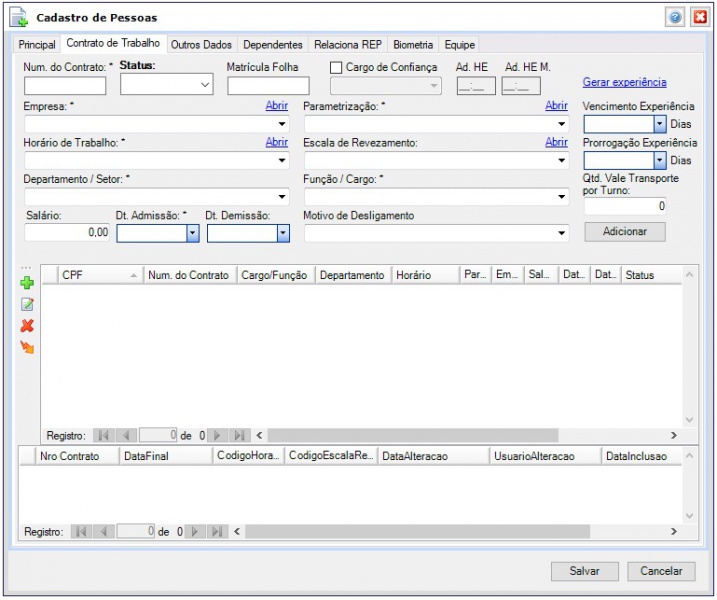This screenshot has width=717, height=600.
Task: Enable the Cargo de Confiança checkbox
Action: click(337, 67)
